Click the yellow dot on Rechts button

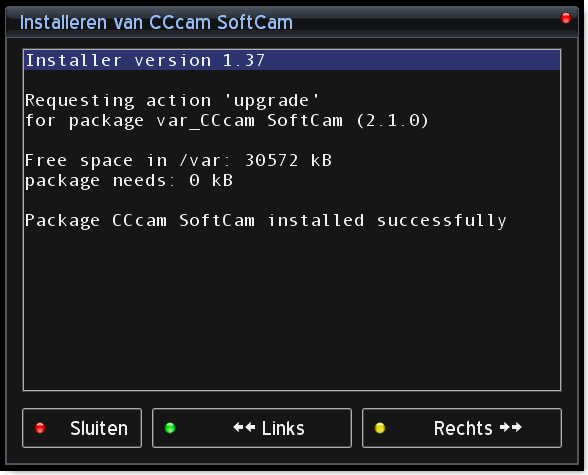coord(380,428)
